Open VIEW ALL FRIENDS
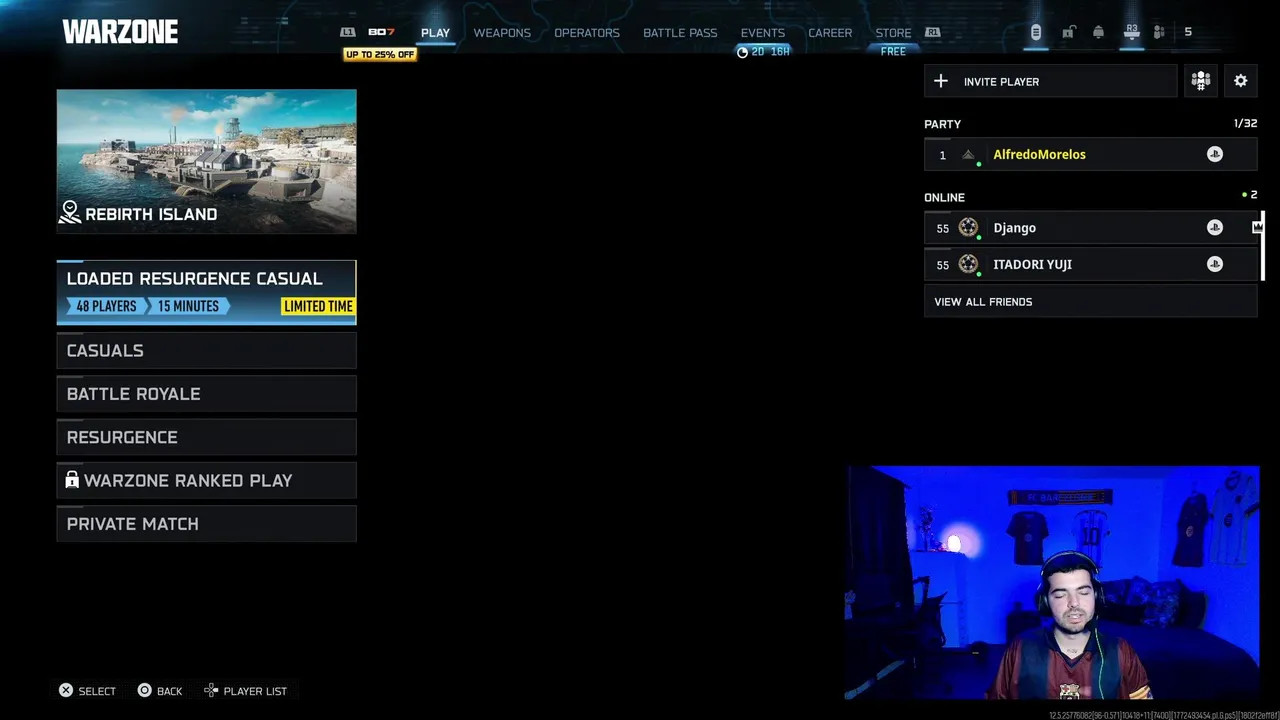Image resolution: width=1280 pixels, height=720 pixels. 1090,301
